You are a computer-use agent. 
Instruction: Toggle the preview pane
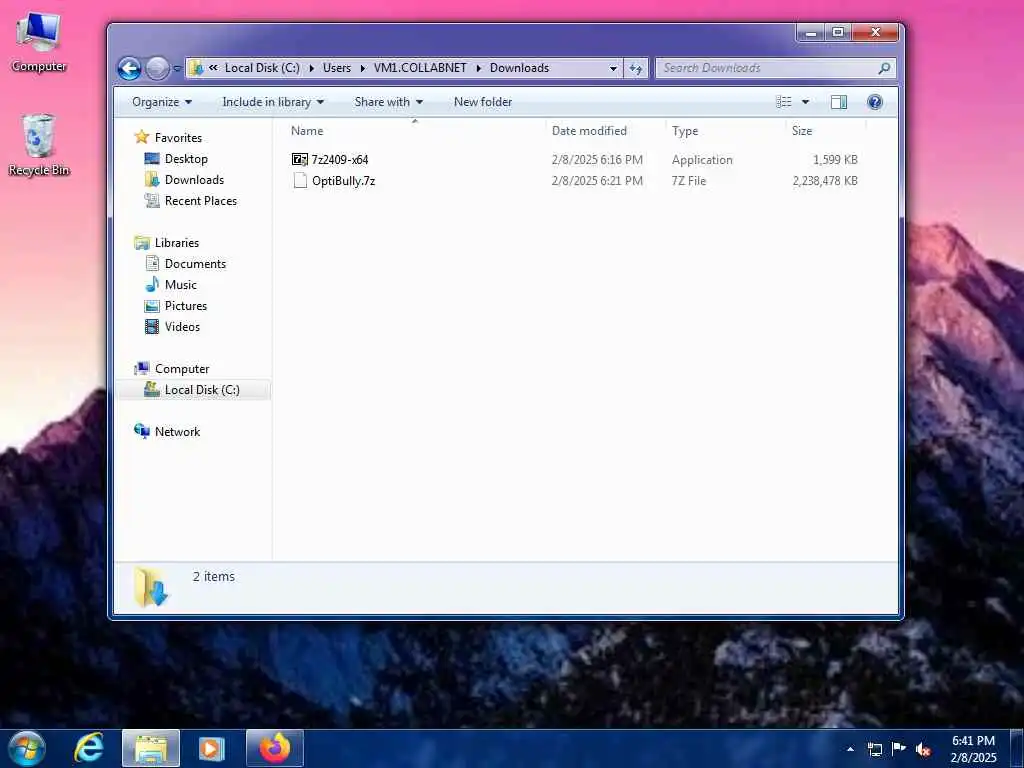point(839,102)
